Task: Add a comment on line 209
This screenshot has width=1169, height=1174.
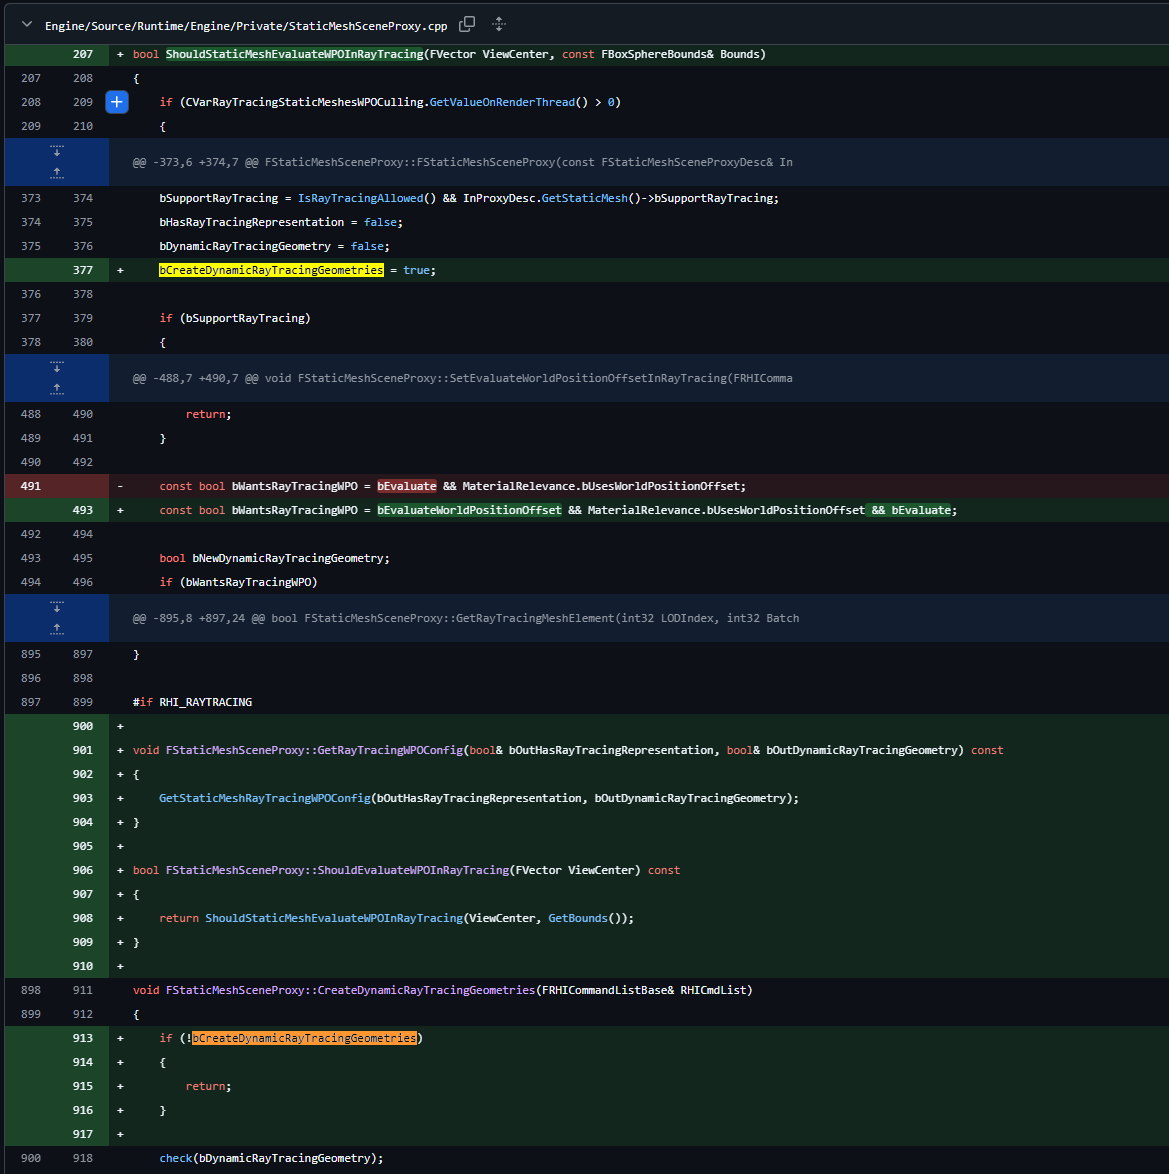Action: [117, 102]
